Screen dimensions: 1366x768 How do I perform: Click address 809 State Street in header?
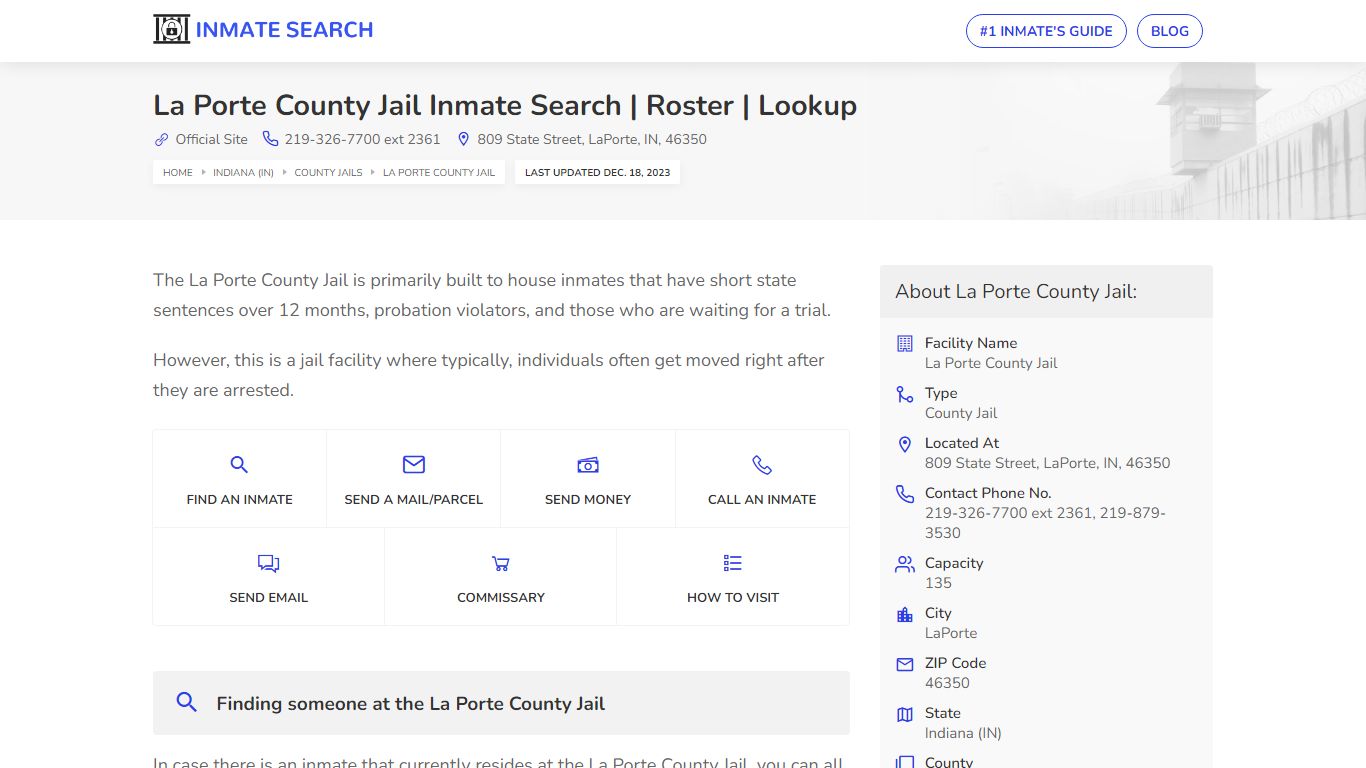(592, 140)
